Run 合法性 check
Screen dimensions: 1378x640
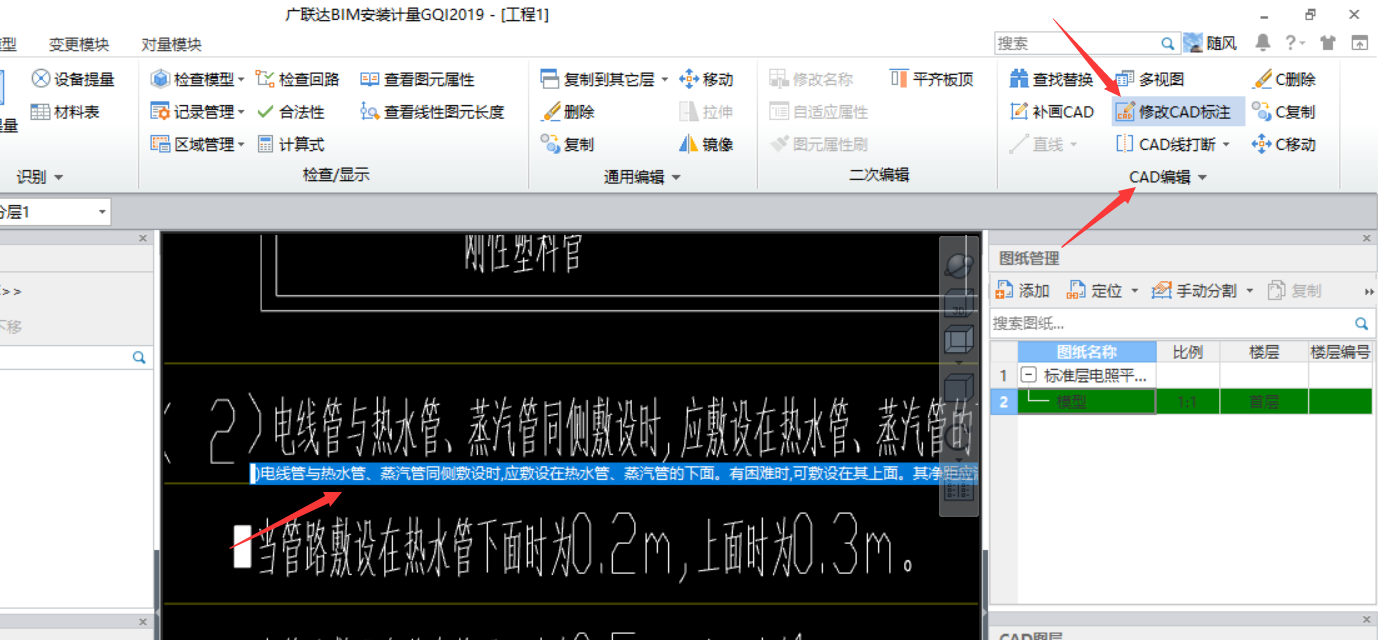291,112
